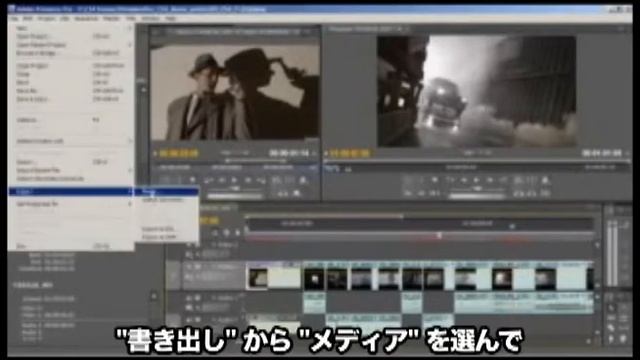
Task: Click the Program monitor yellow current timecode
Action: 350,153
